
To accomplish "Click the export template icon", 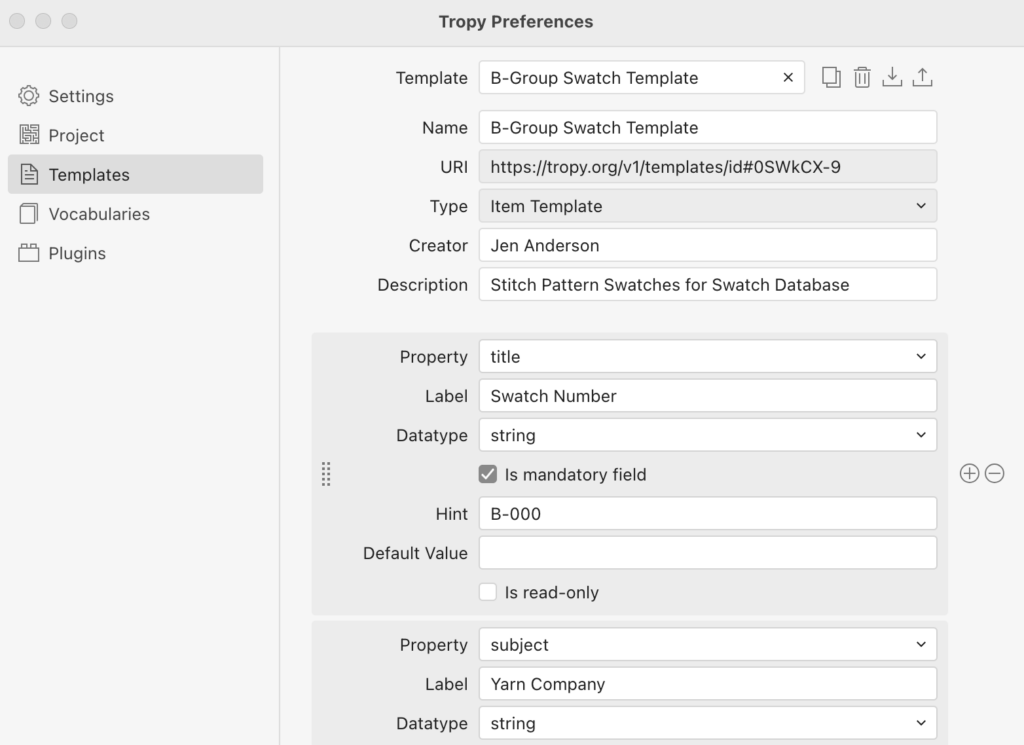I will [923, 78].
